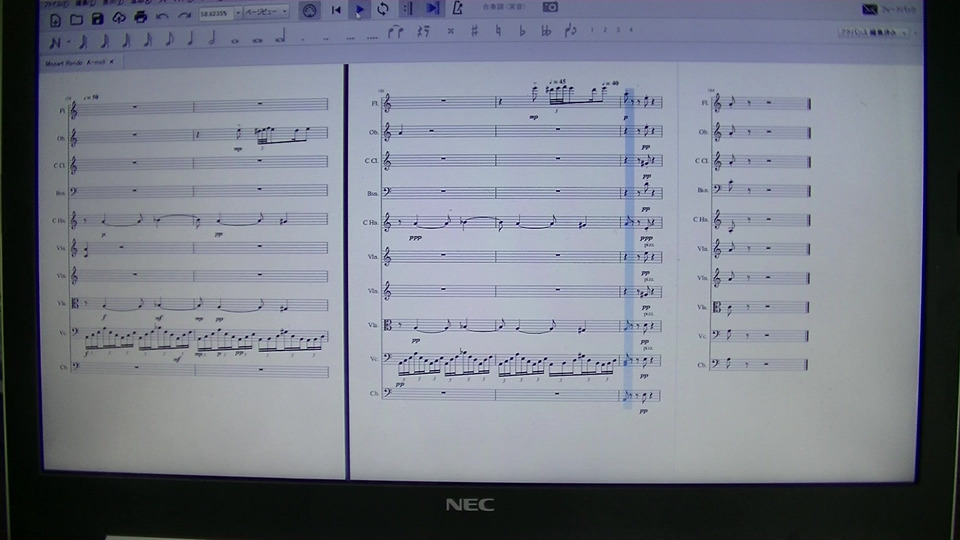Close the Mozart Rondo A-moll tab
This screenshot has width=960, height=540.
point(111,62)
